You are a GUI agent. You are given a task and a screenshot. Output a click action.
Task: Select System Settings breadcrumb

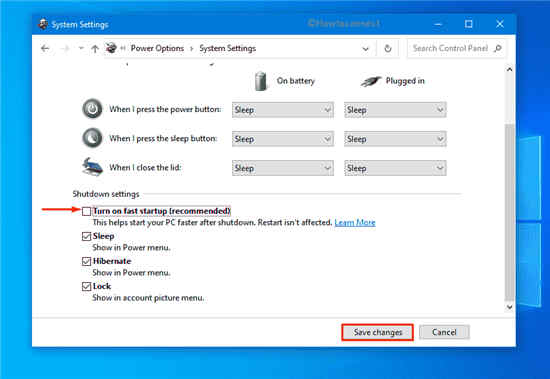point(228,48)
